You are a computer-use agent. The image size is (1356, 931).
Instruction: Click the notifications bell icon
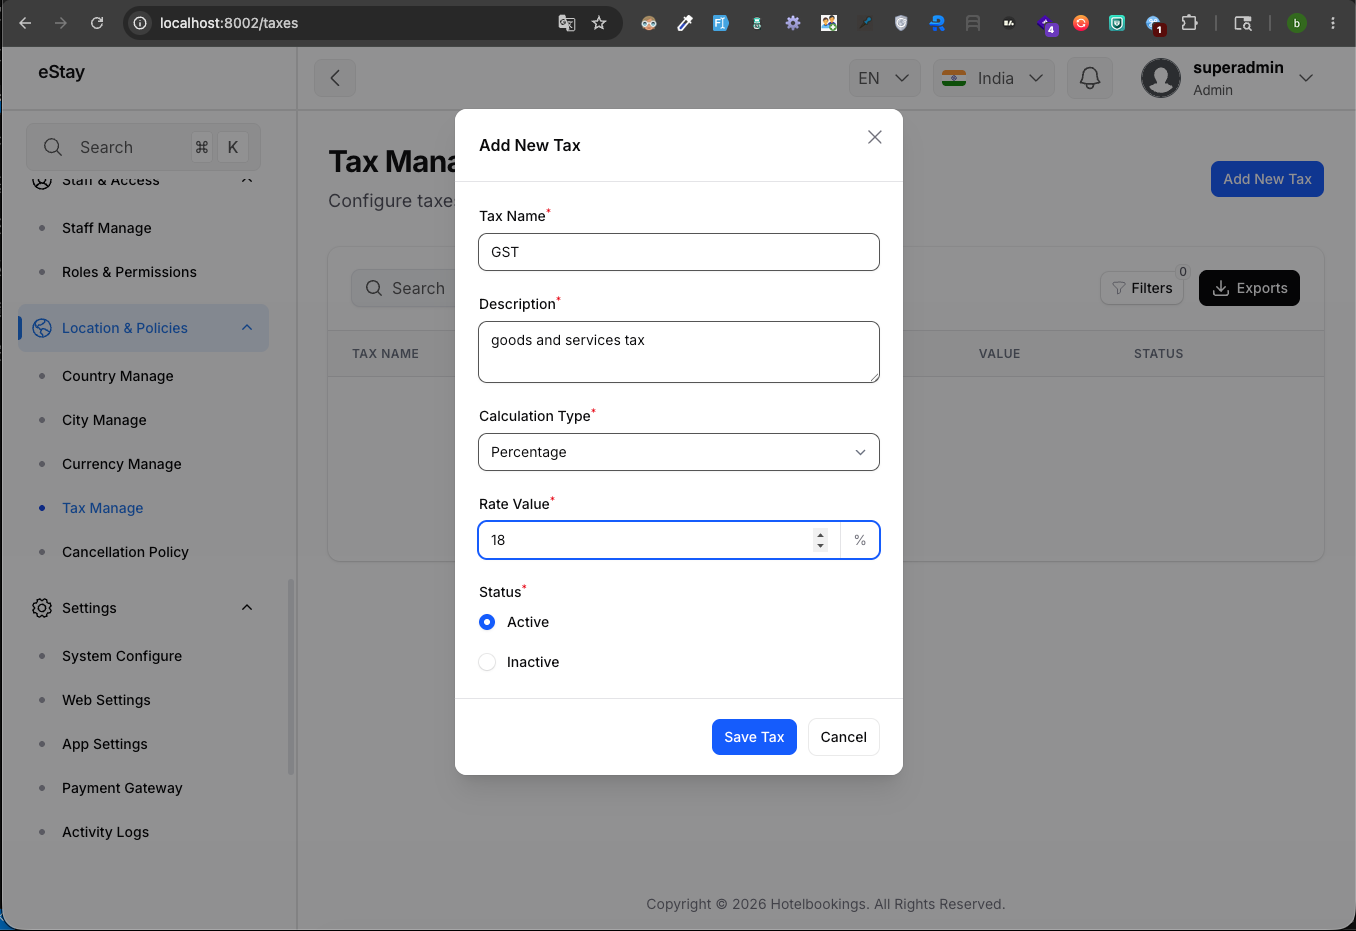point(1090,78)
